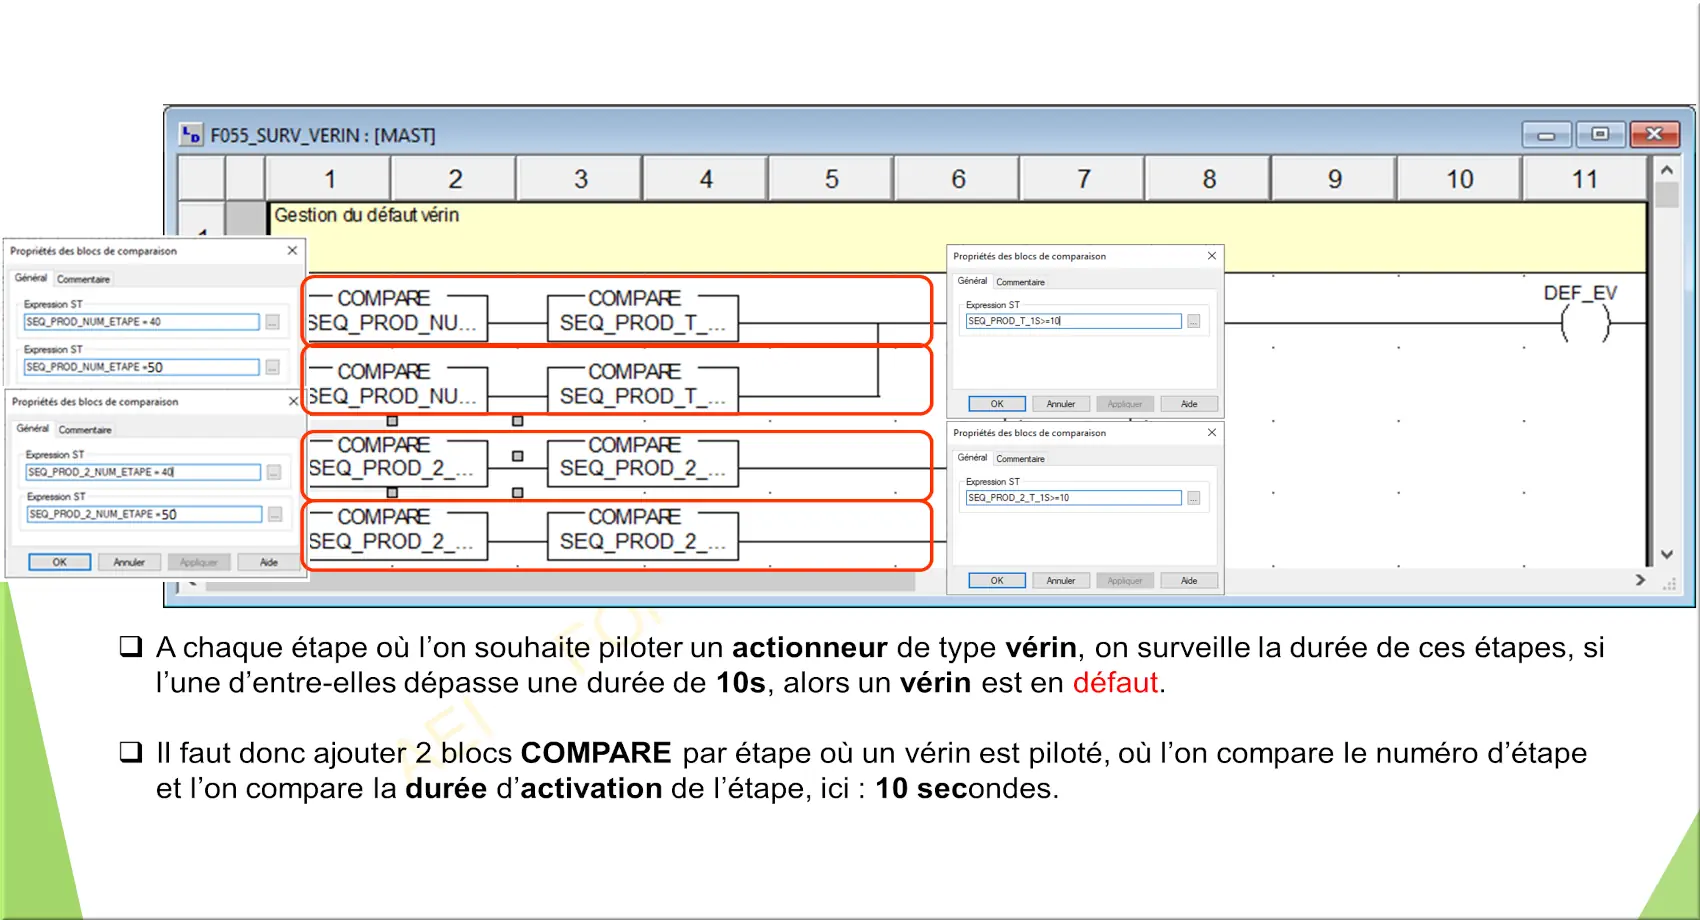Viewport: 1700px width, 920px height.
Task: Select column header 4 in ladder grid
Action: tap(706, 179)
